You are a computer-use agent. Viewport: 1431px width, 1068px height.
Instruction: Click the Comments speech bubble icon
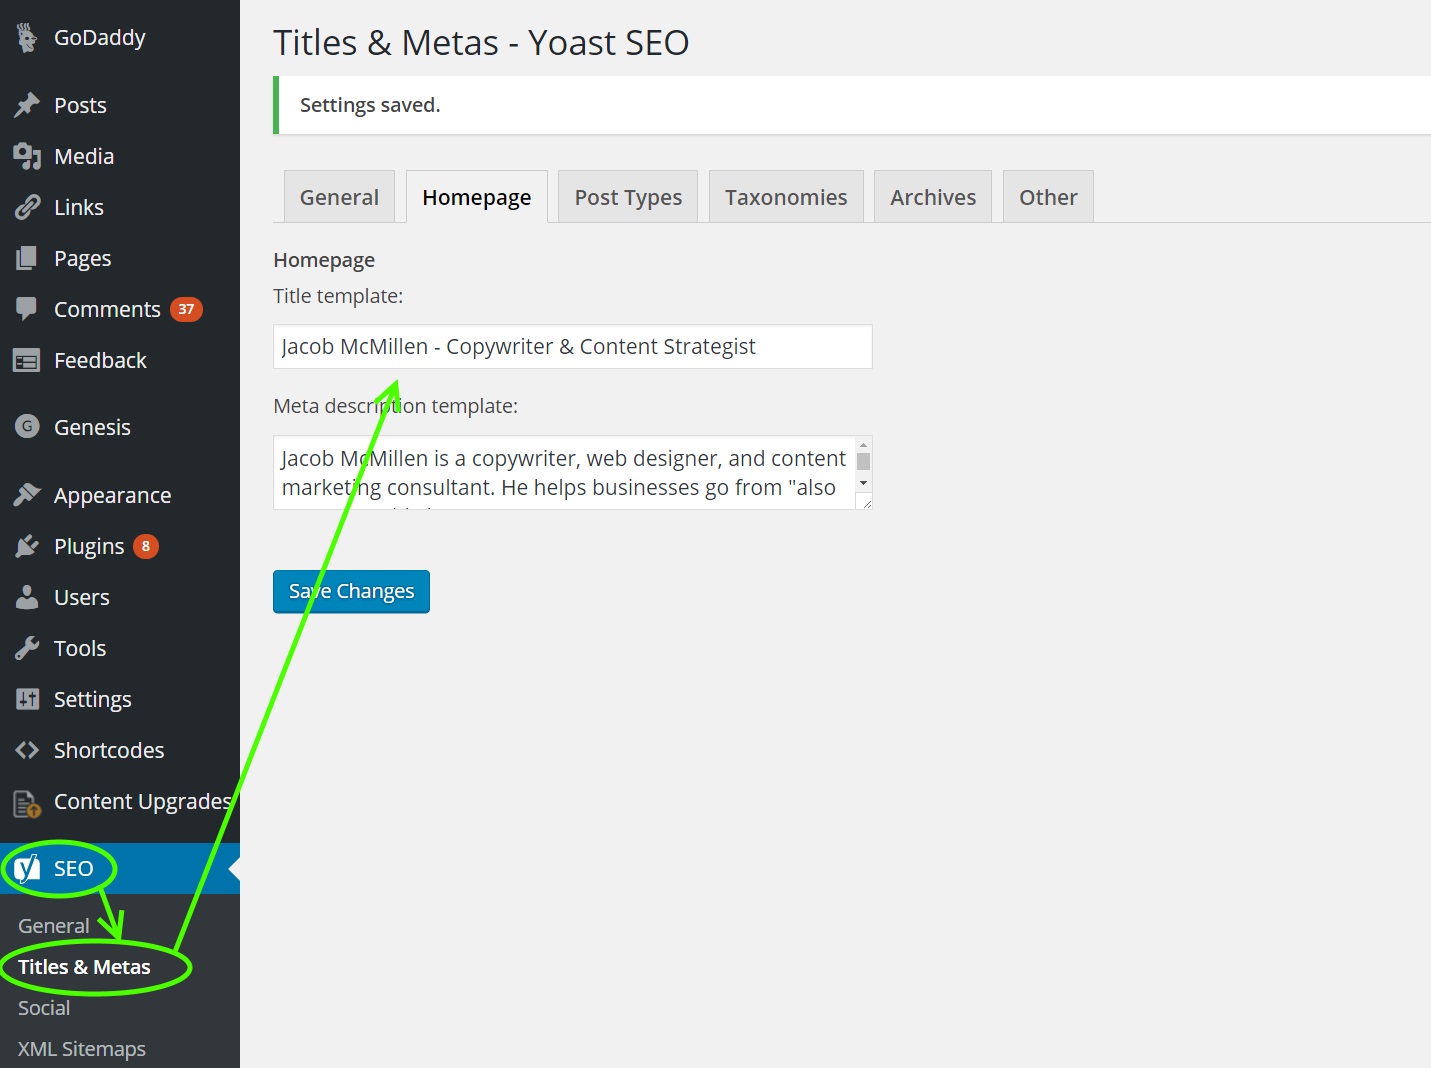tap(27, 309)
